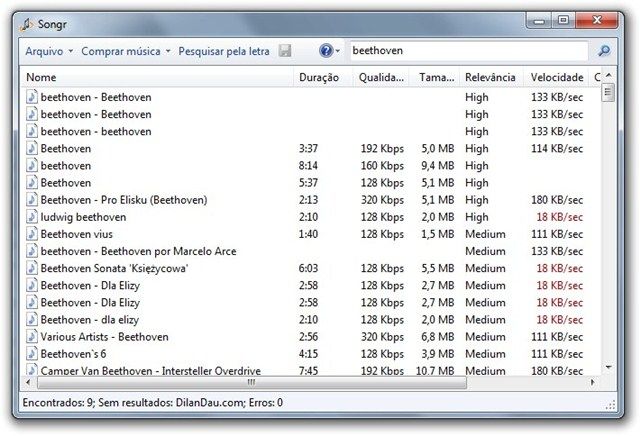Click the 8:14 duration cell

(x=308, y=166)
